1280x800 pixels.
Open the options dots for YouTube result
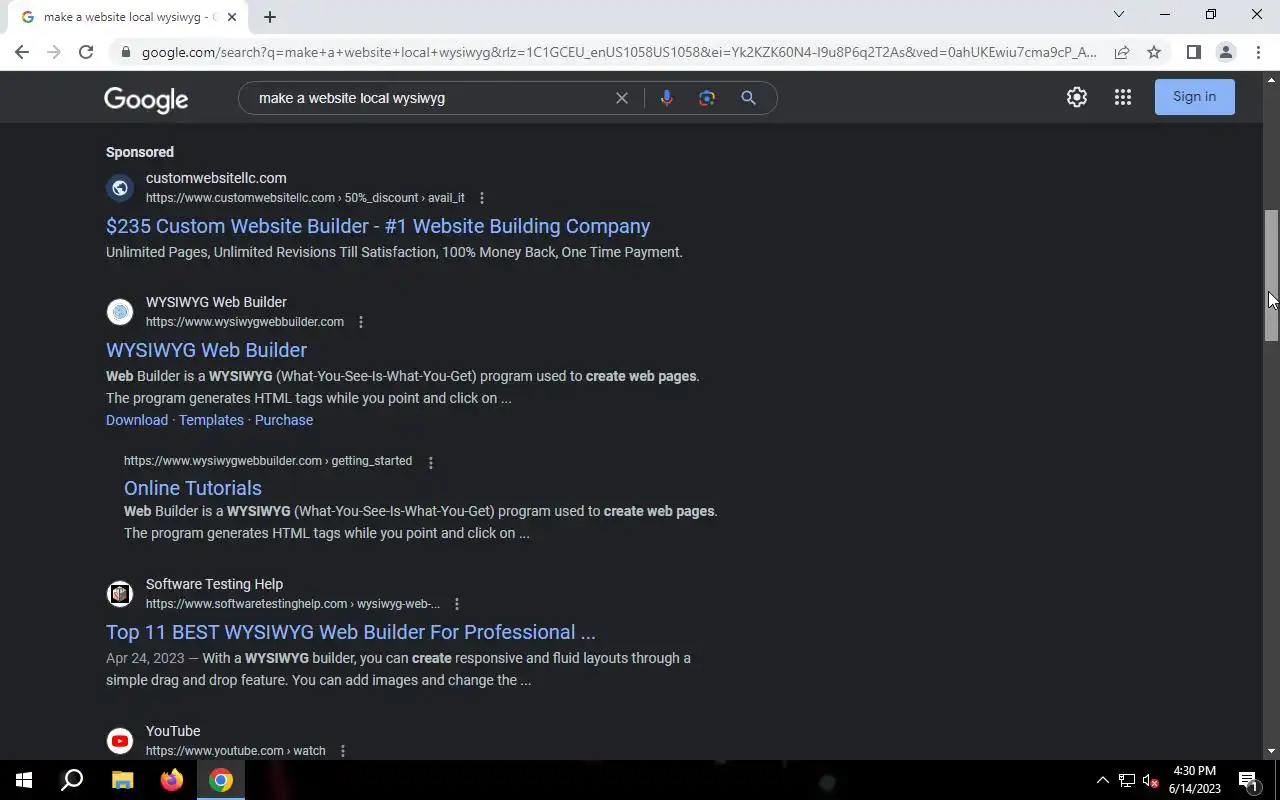point(343,751)
